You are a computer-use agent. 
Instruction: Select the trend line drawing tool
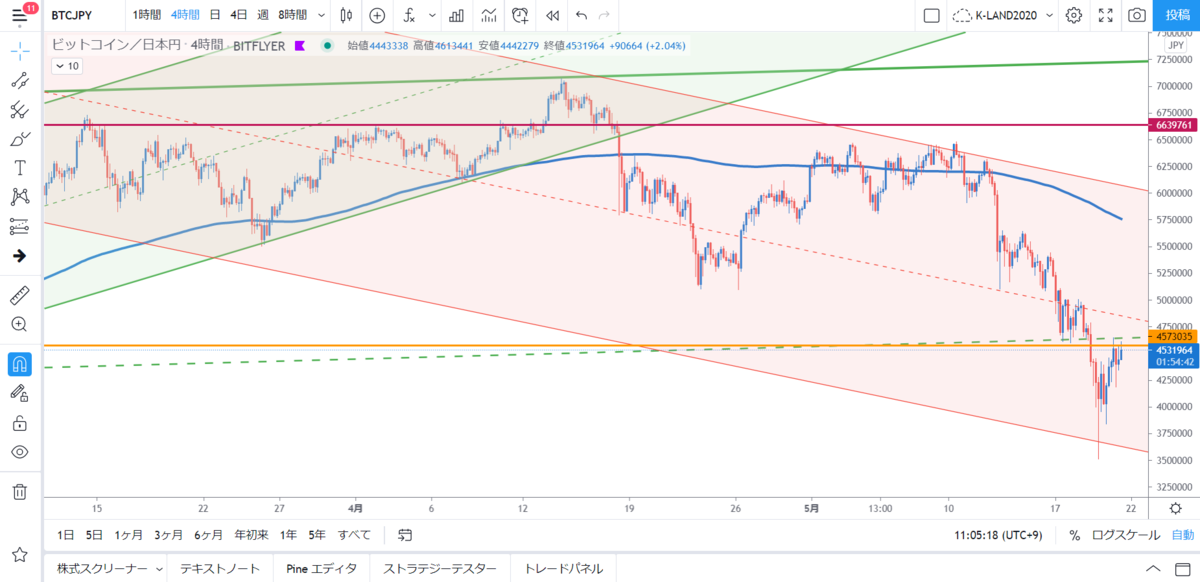point(19,81)
